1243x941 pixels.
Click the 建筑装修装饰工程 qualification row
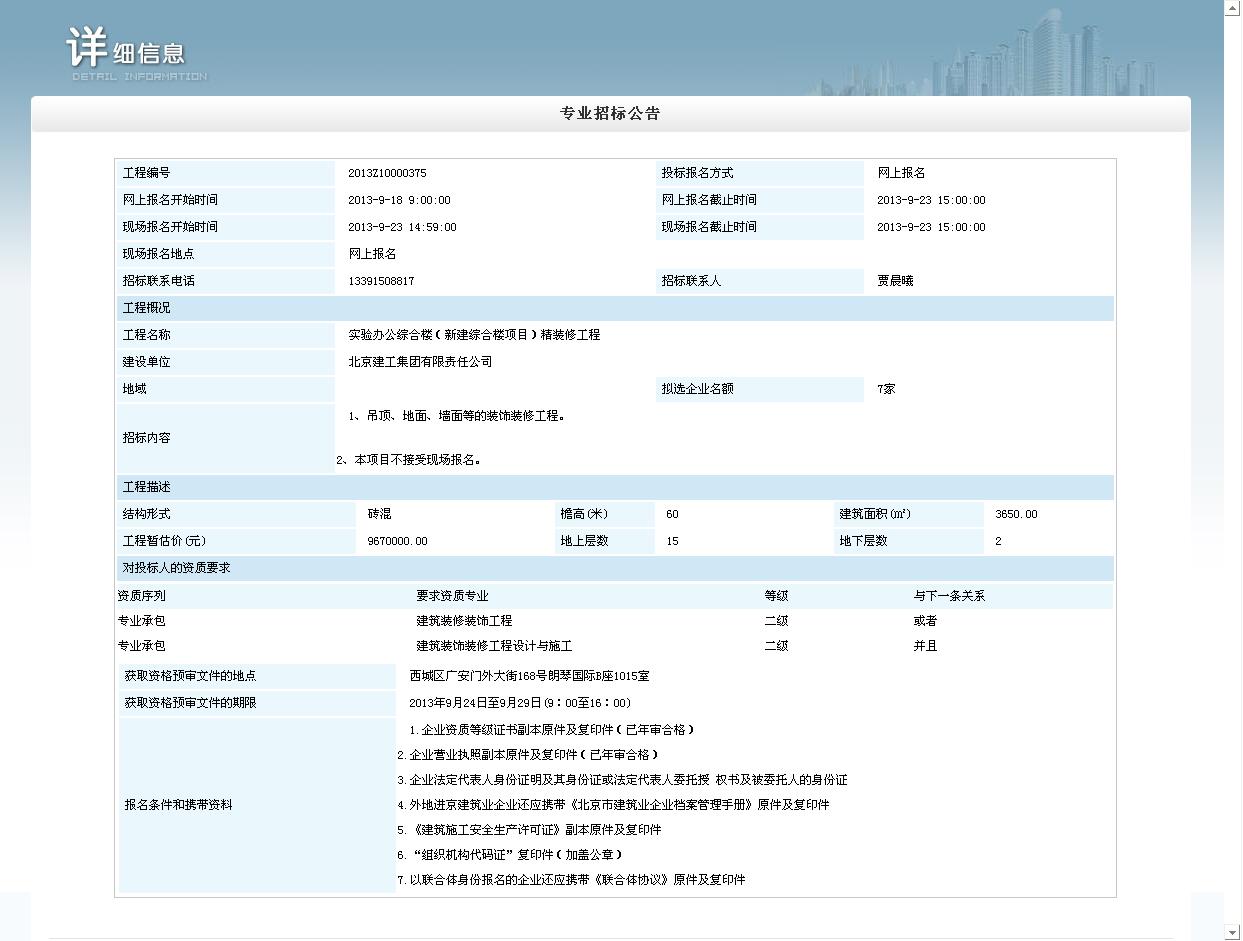[464, 621]
